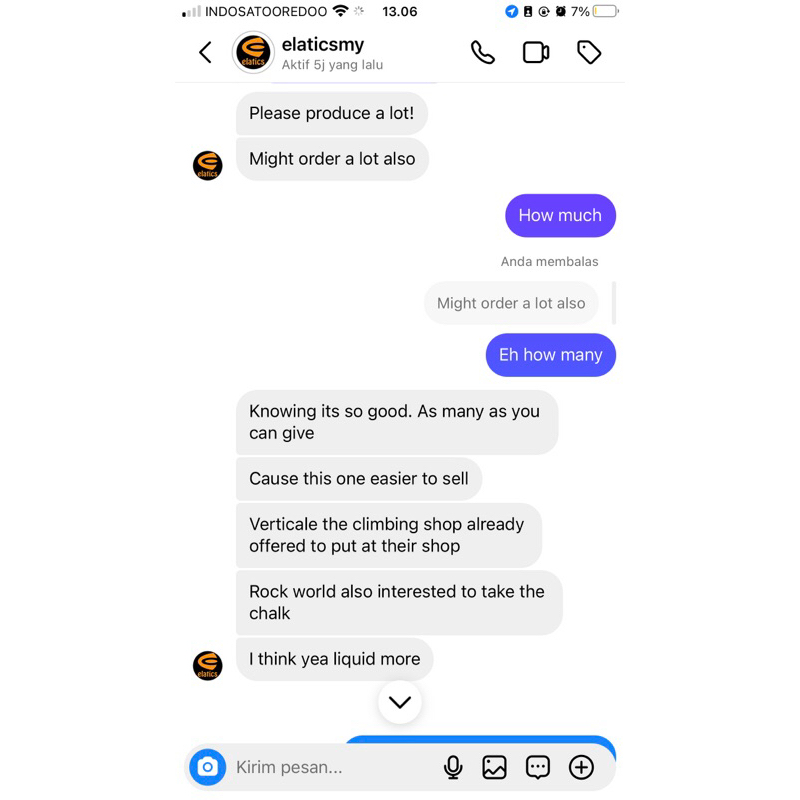
Task: Open the camera from message bar
Action: click(x=208, y=767)
